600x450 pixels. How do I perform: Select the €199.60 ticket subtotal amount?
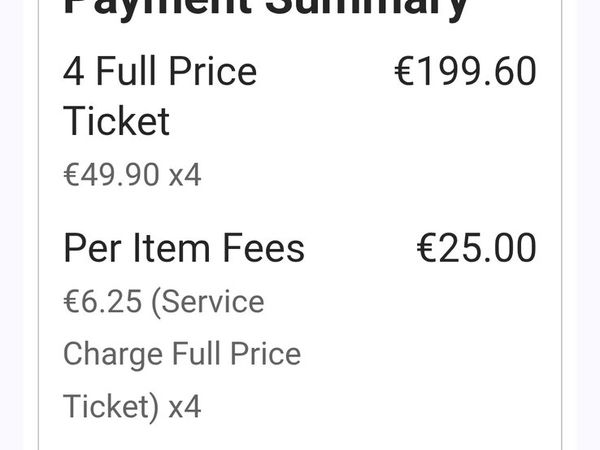[465, 71]
